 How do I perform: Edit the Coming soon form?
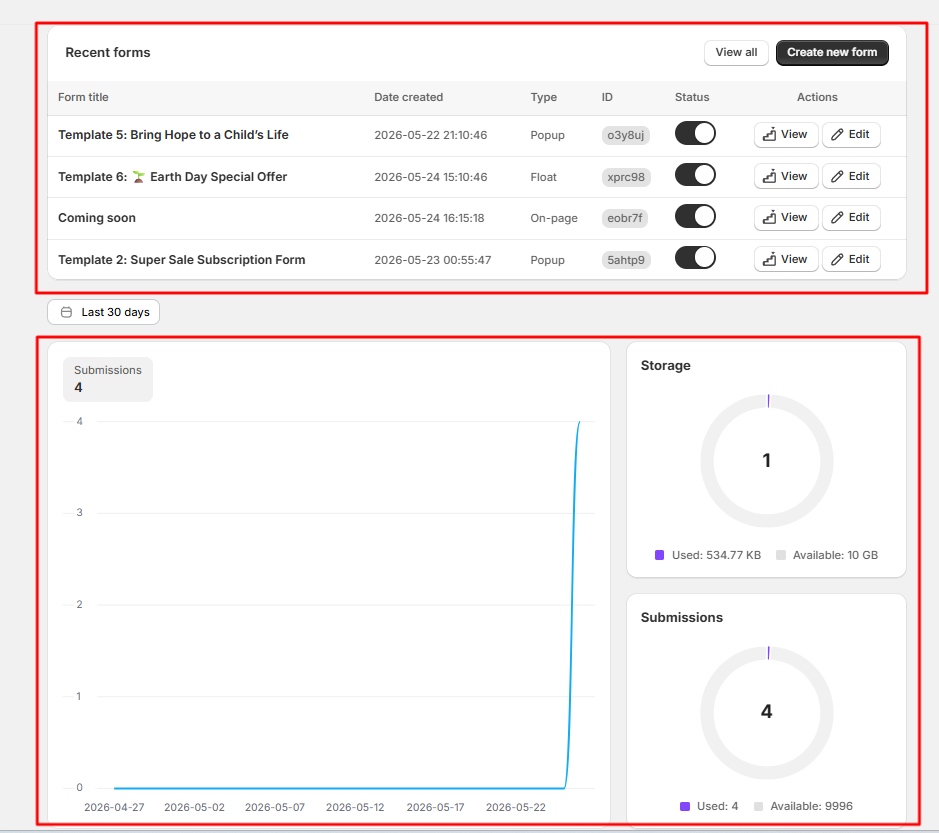[851, 217]
